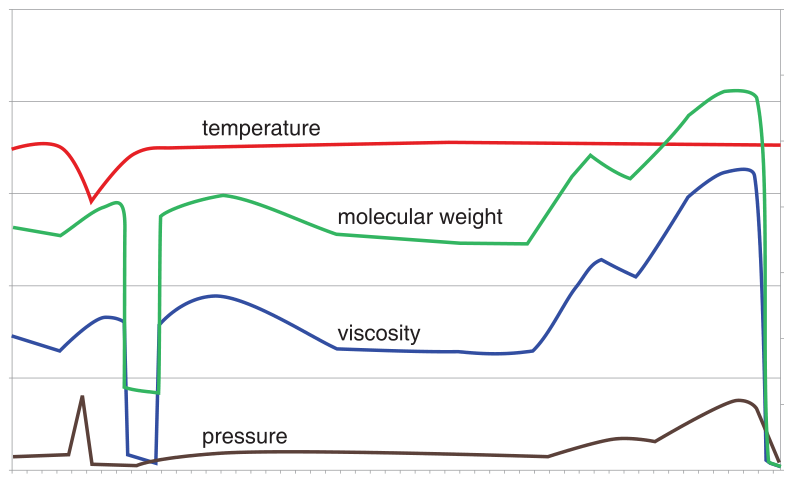
Task: Click the V-shaped dip in the red temperature line
Action: pyautogui.click(x=92, y=201)
